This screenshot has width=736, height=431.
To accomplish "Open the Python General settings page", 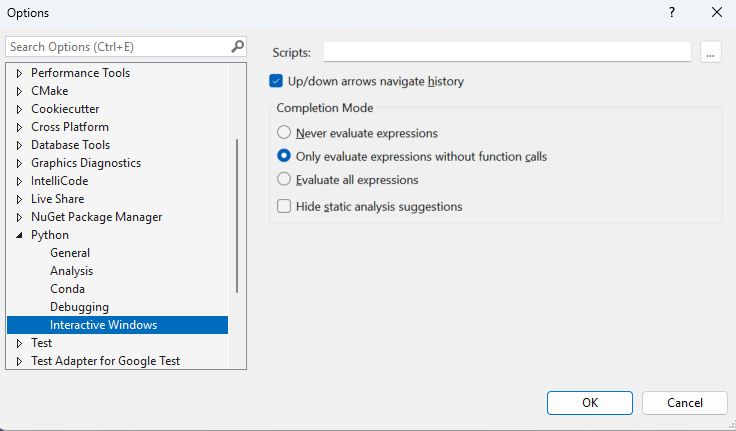I will (x=70, y=253).
